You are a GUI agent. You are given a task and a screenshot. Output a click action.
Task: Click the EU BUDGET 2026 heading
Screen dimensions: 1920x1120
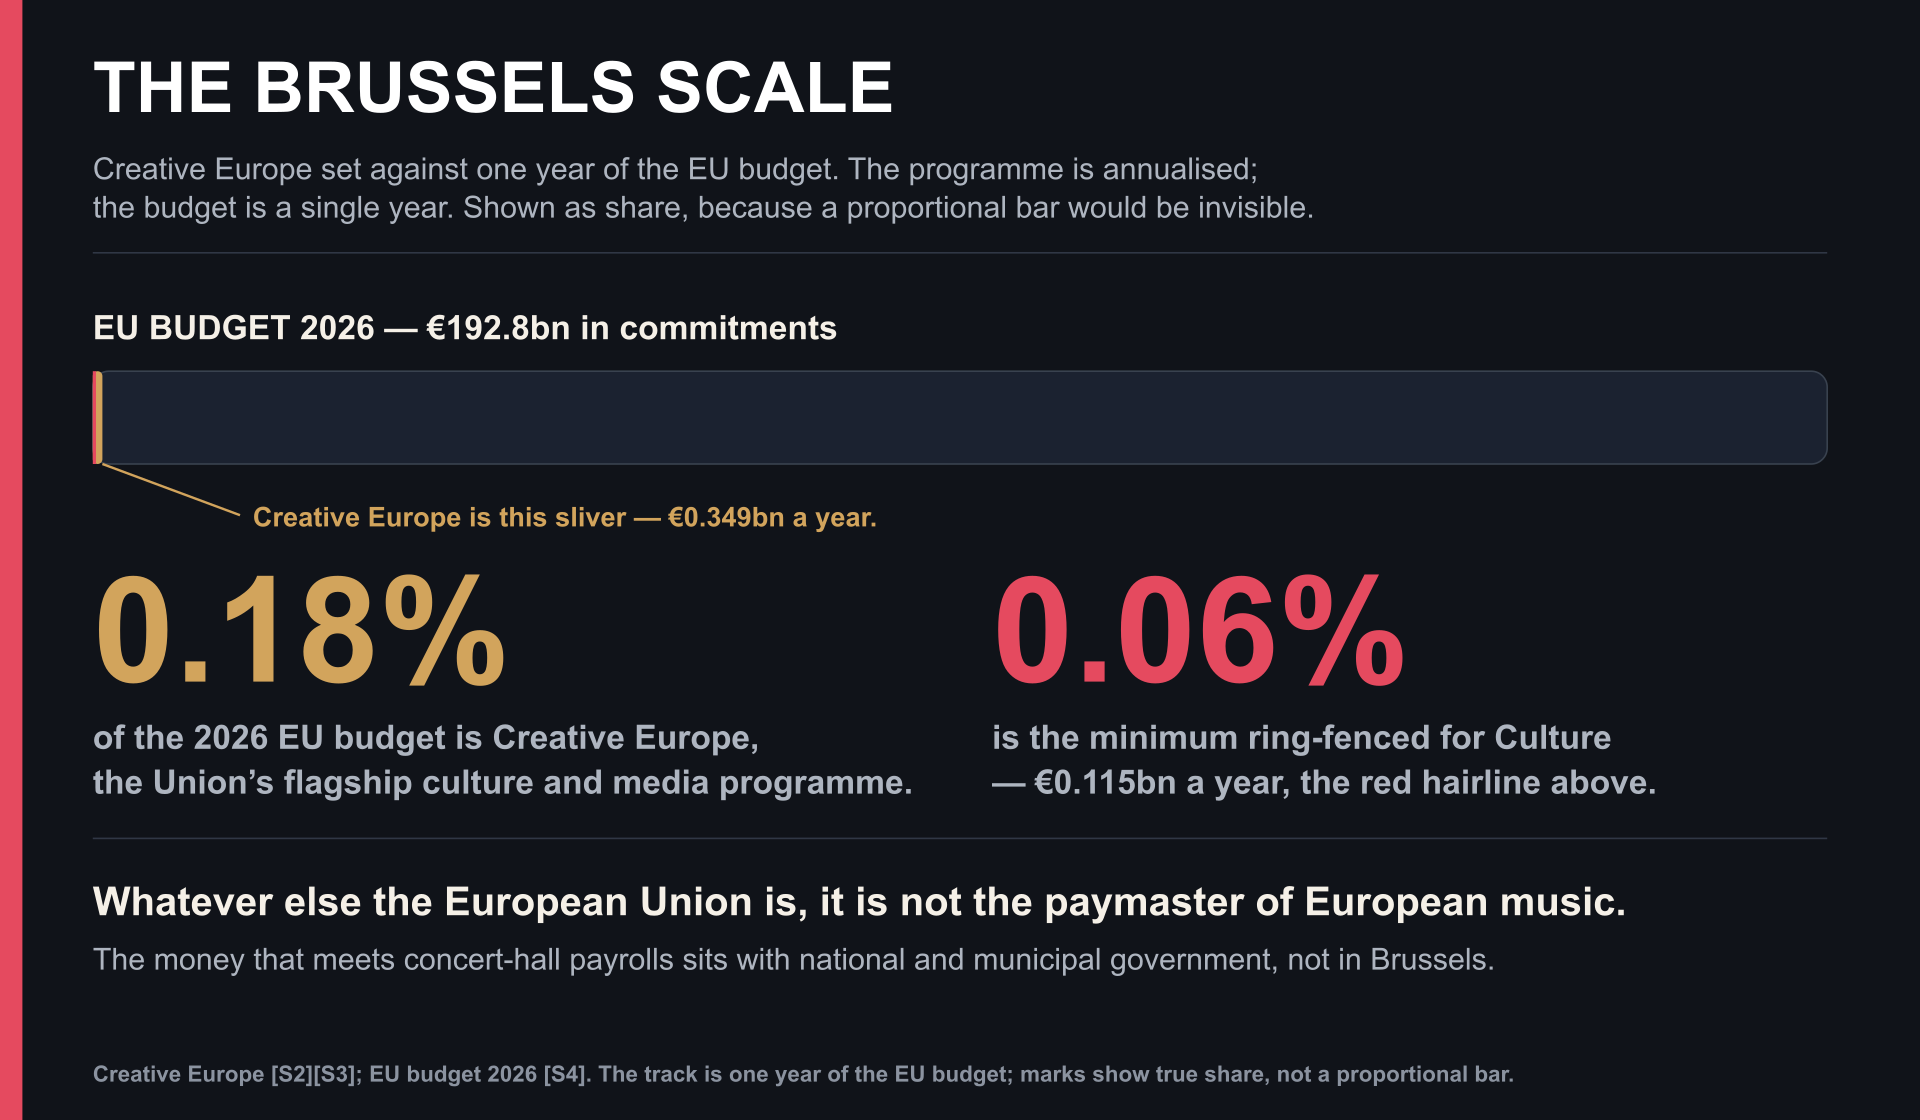465,328
